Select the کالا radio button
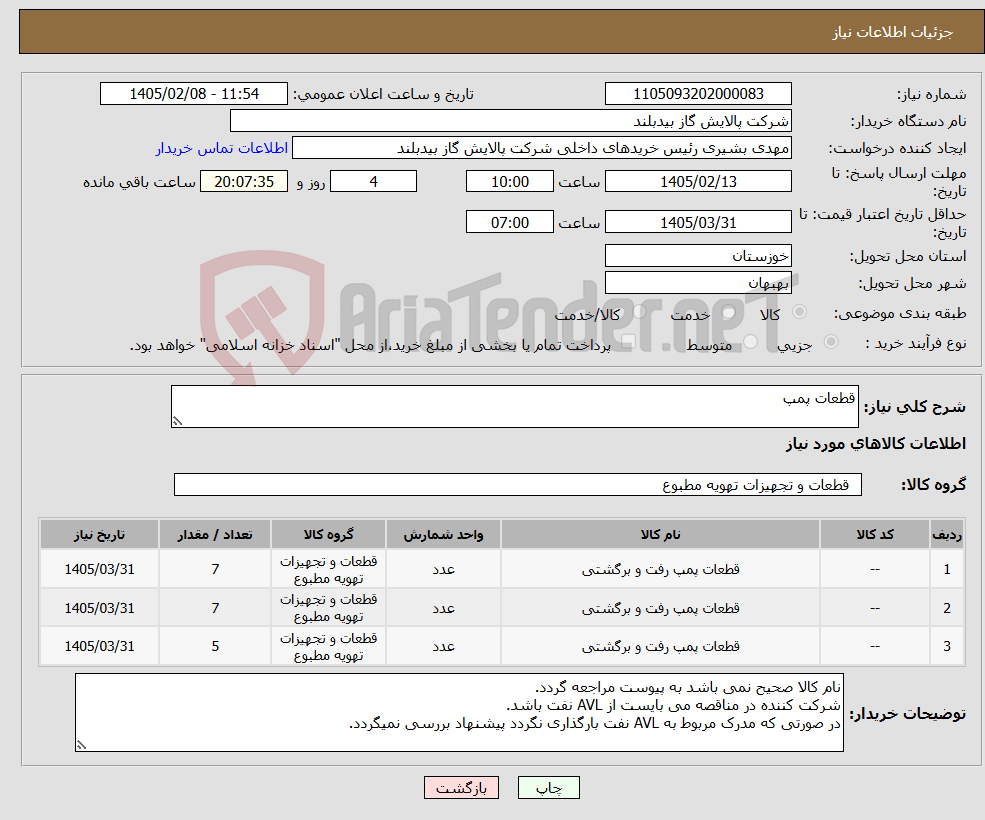The image size is (985, 820). pyautogui.click(x=800, y=312)
